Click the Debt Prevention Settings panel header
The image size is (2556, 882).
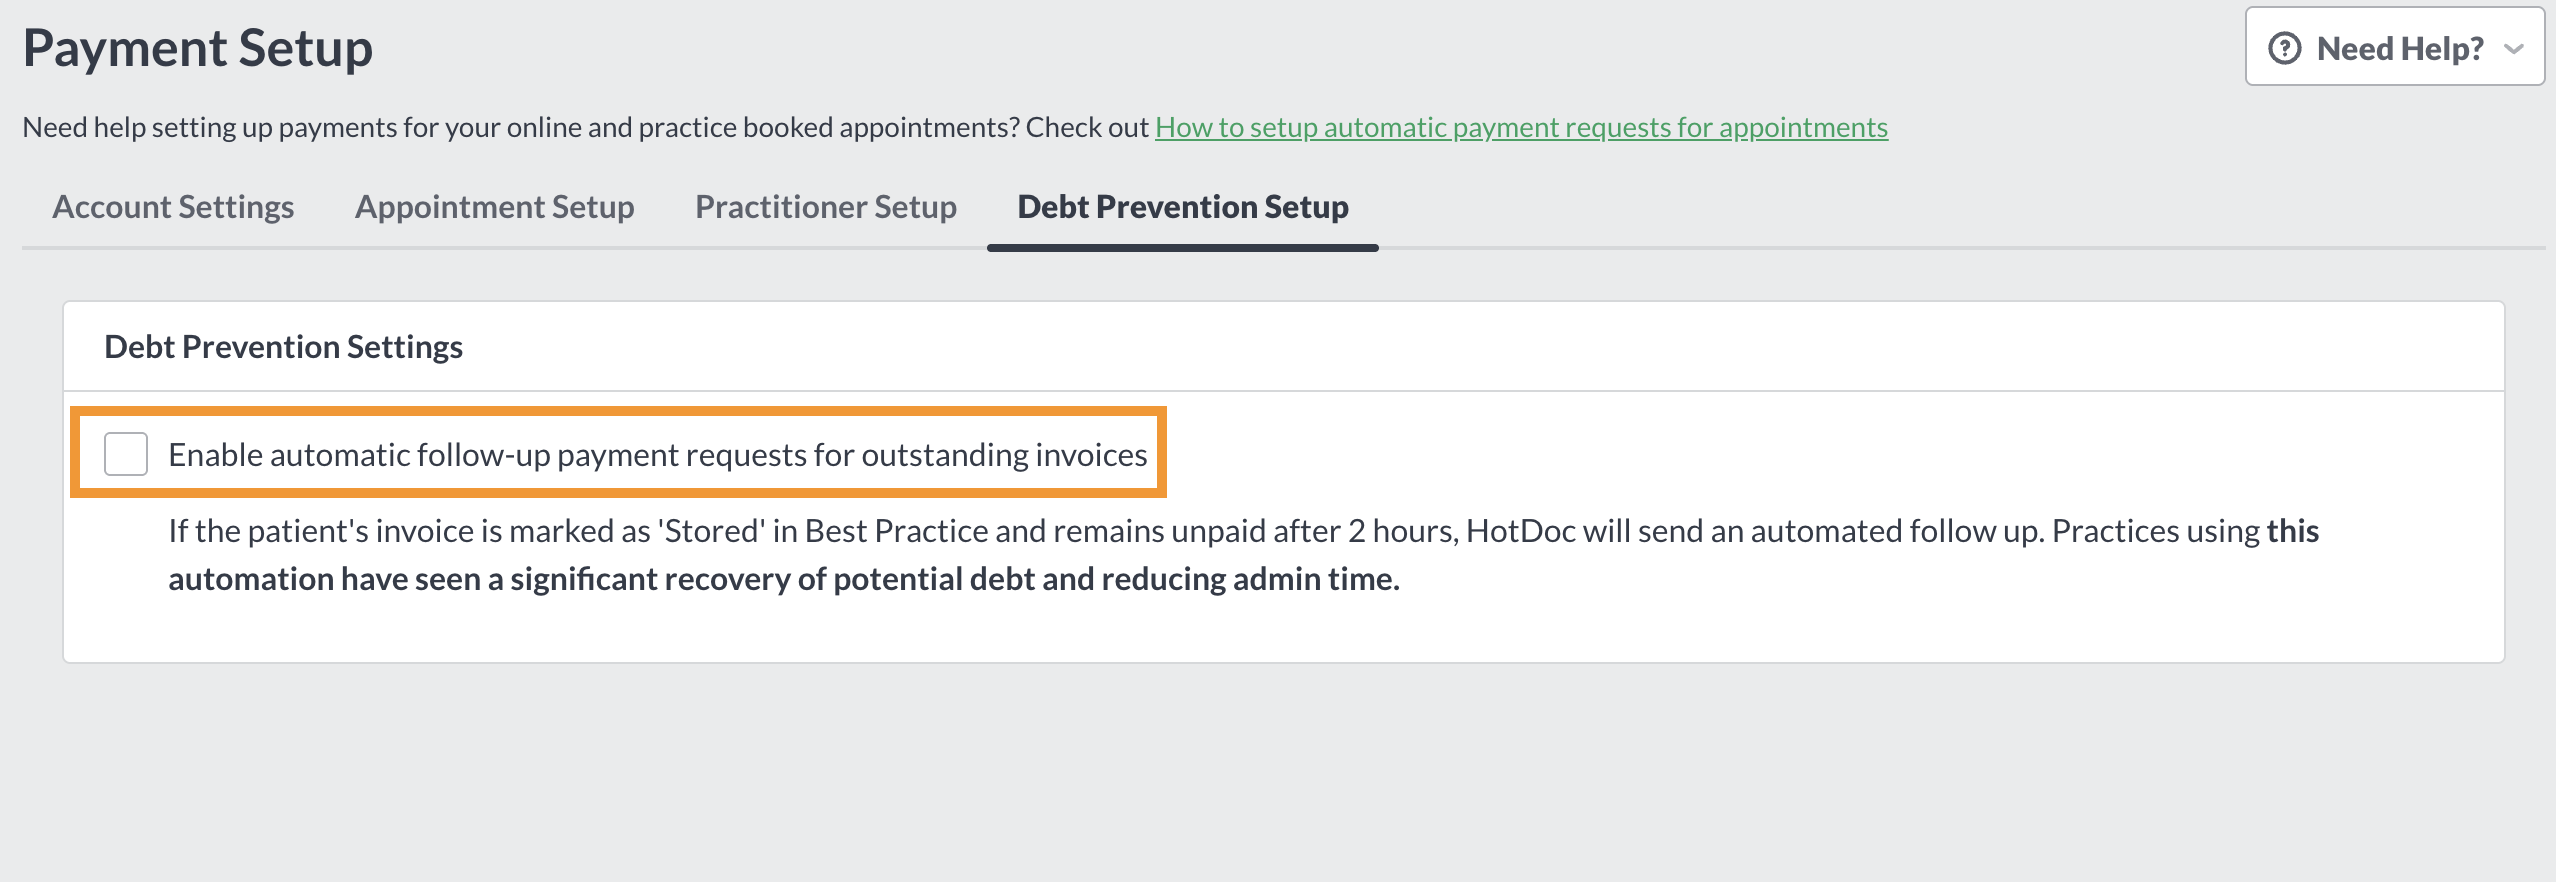tap(1284, 346)
